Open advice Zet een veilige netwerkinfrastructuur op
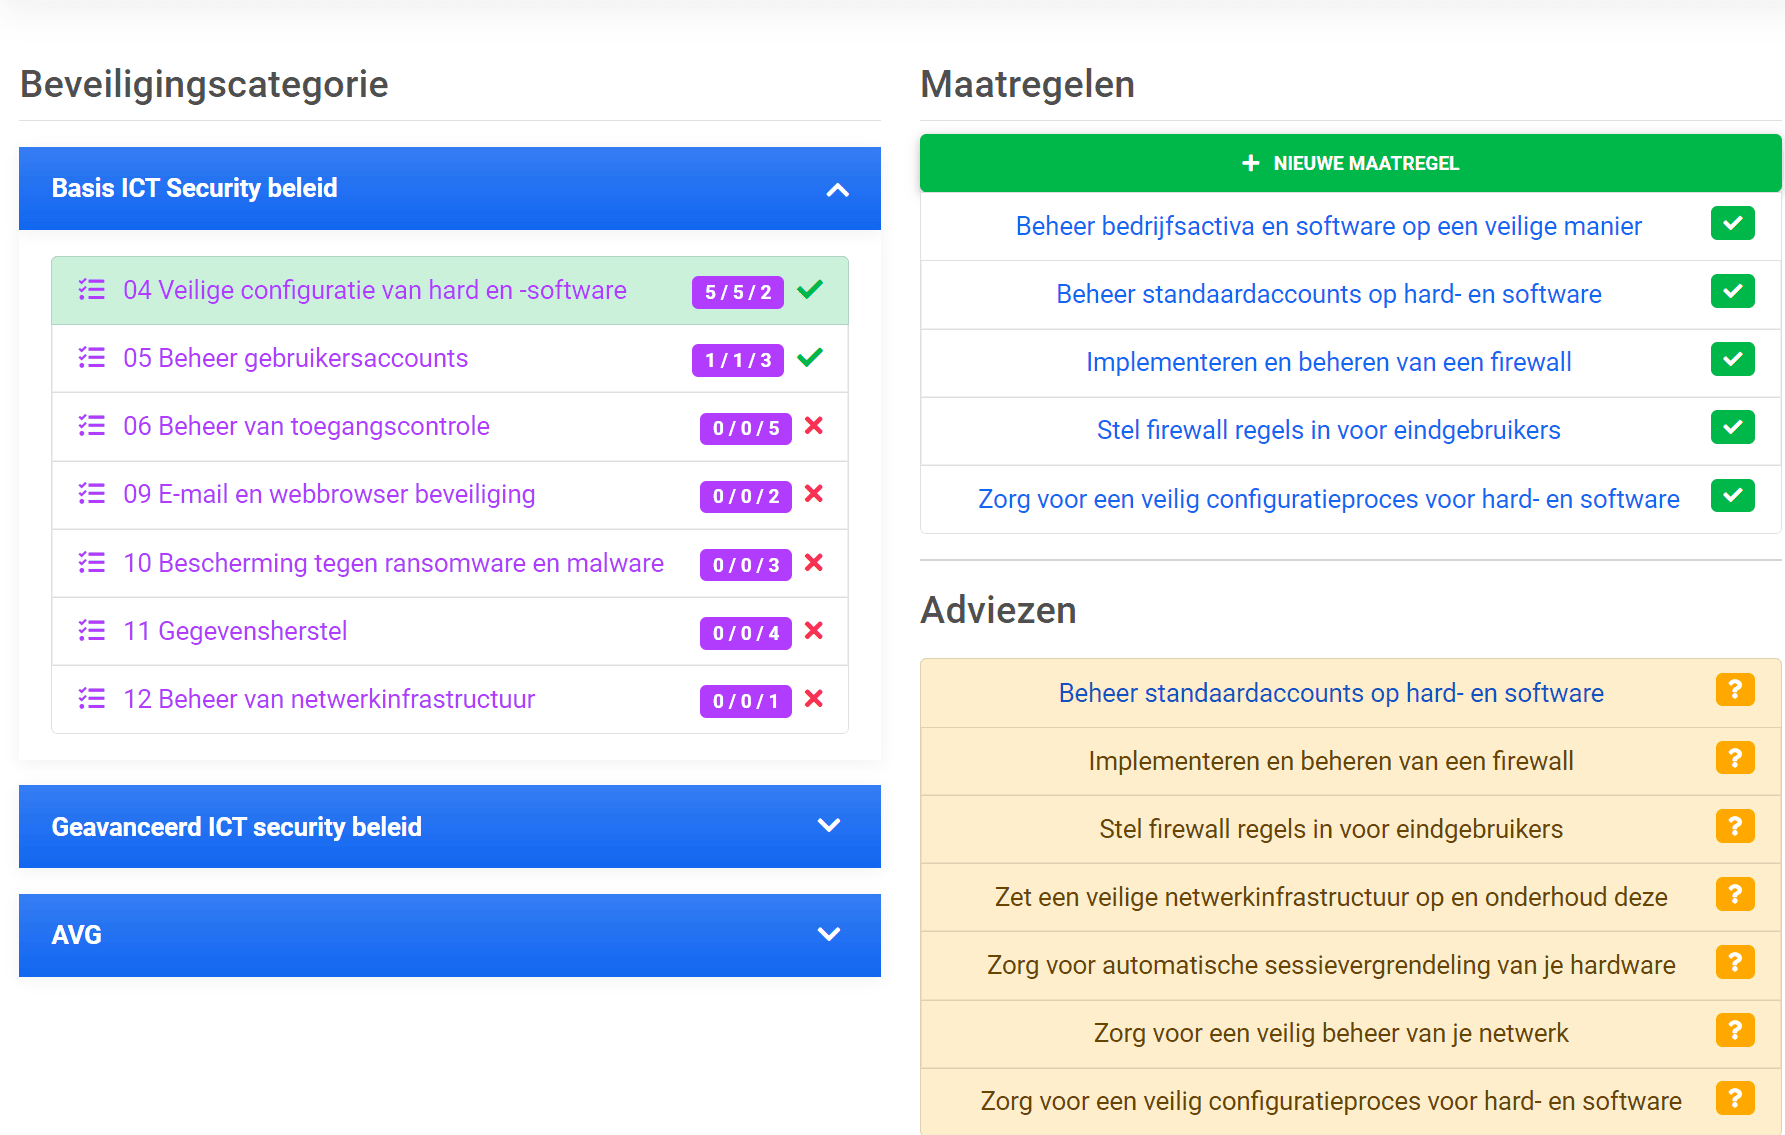Screen dimensions: 1785x1135 coord(1331,897)
